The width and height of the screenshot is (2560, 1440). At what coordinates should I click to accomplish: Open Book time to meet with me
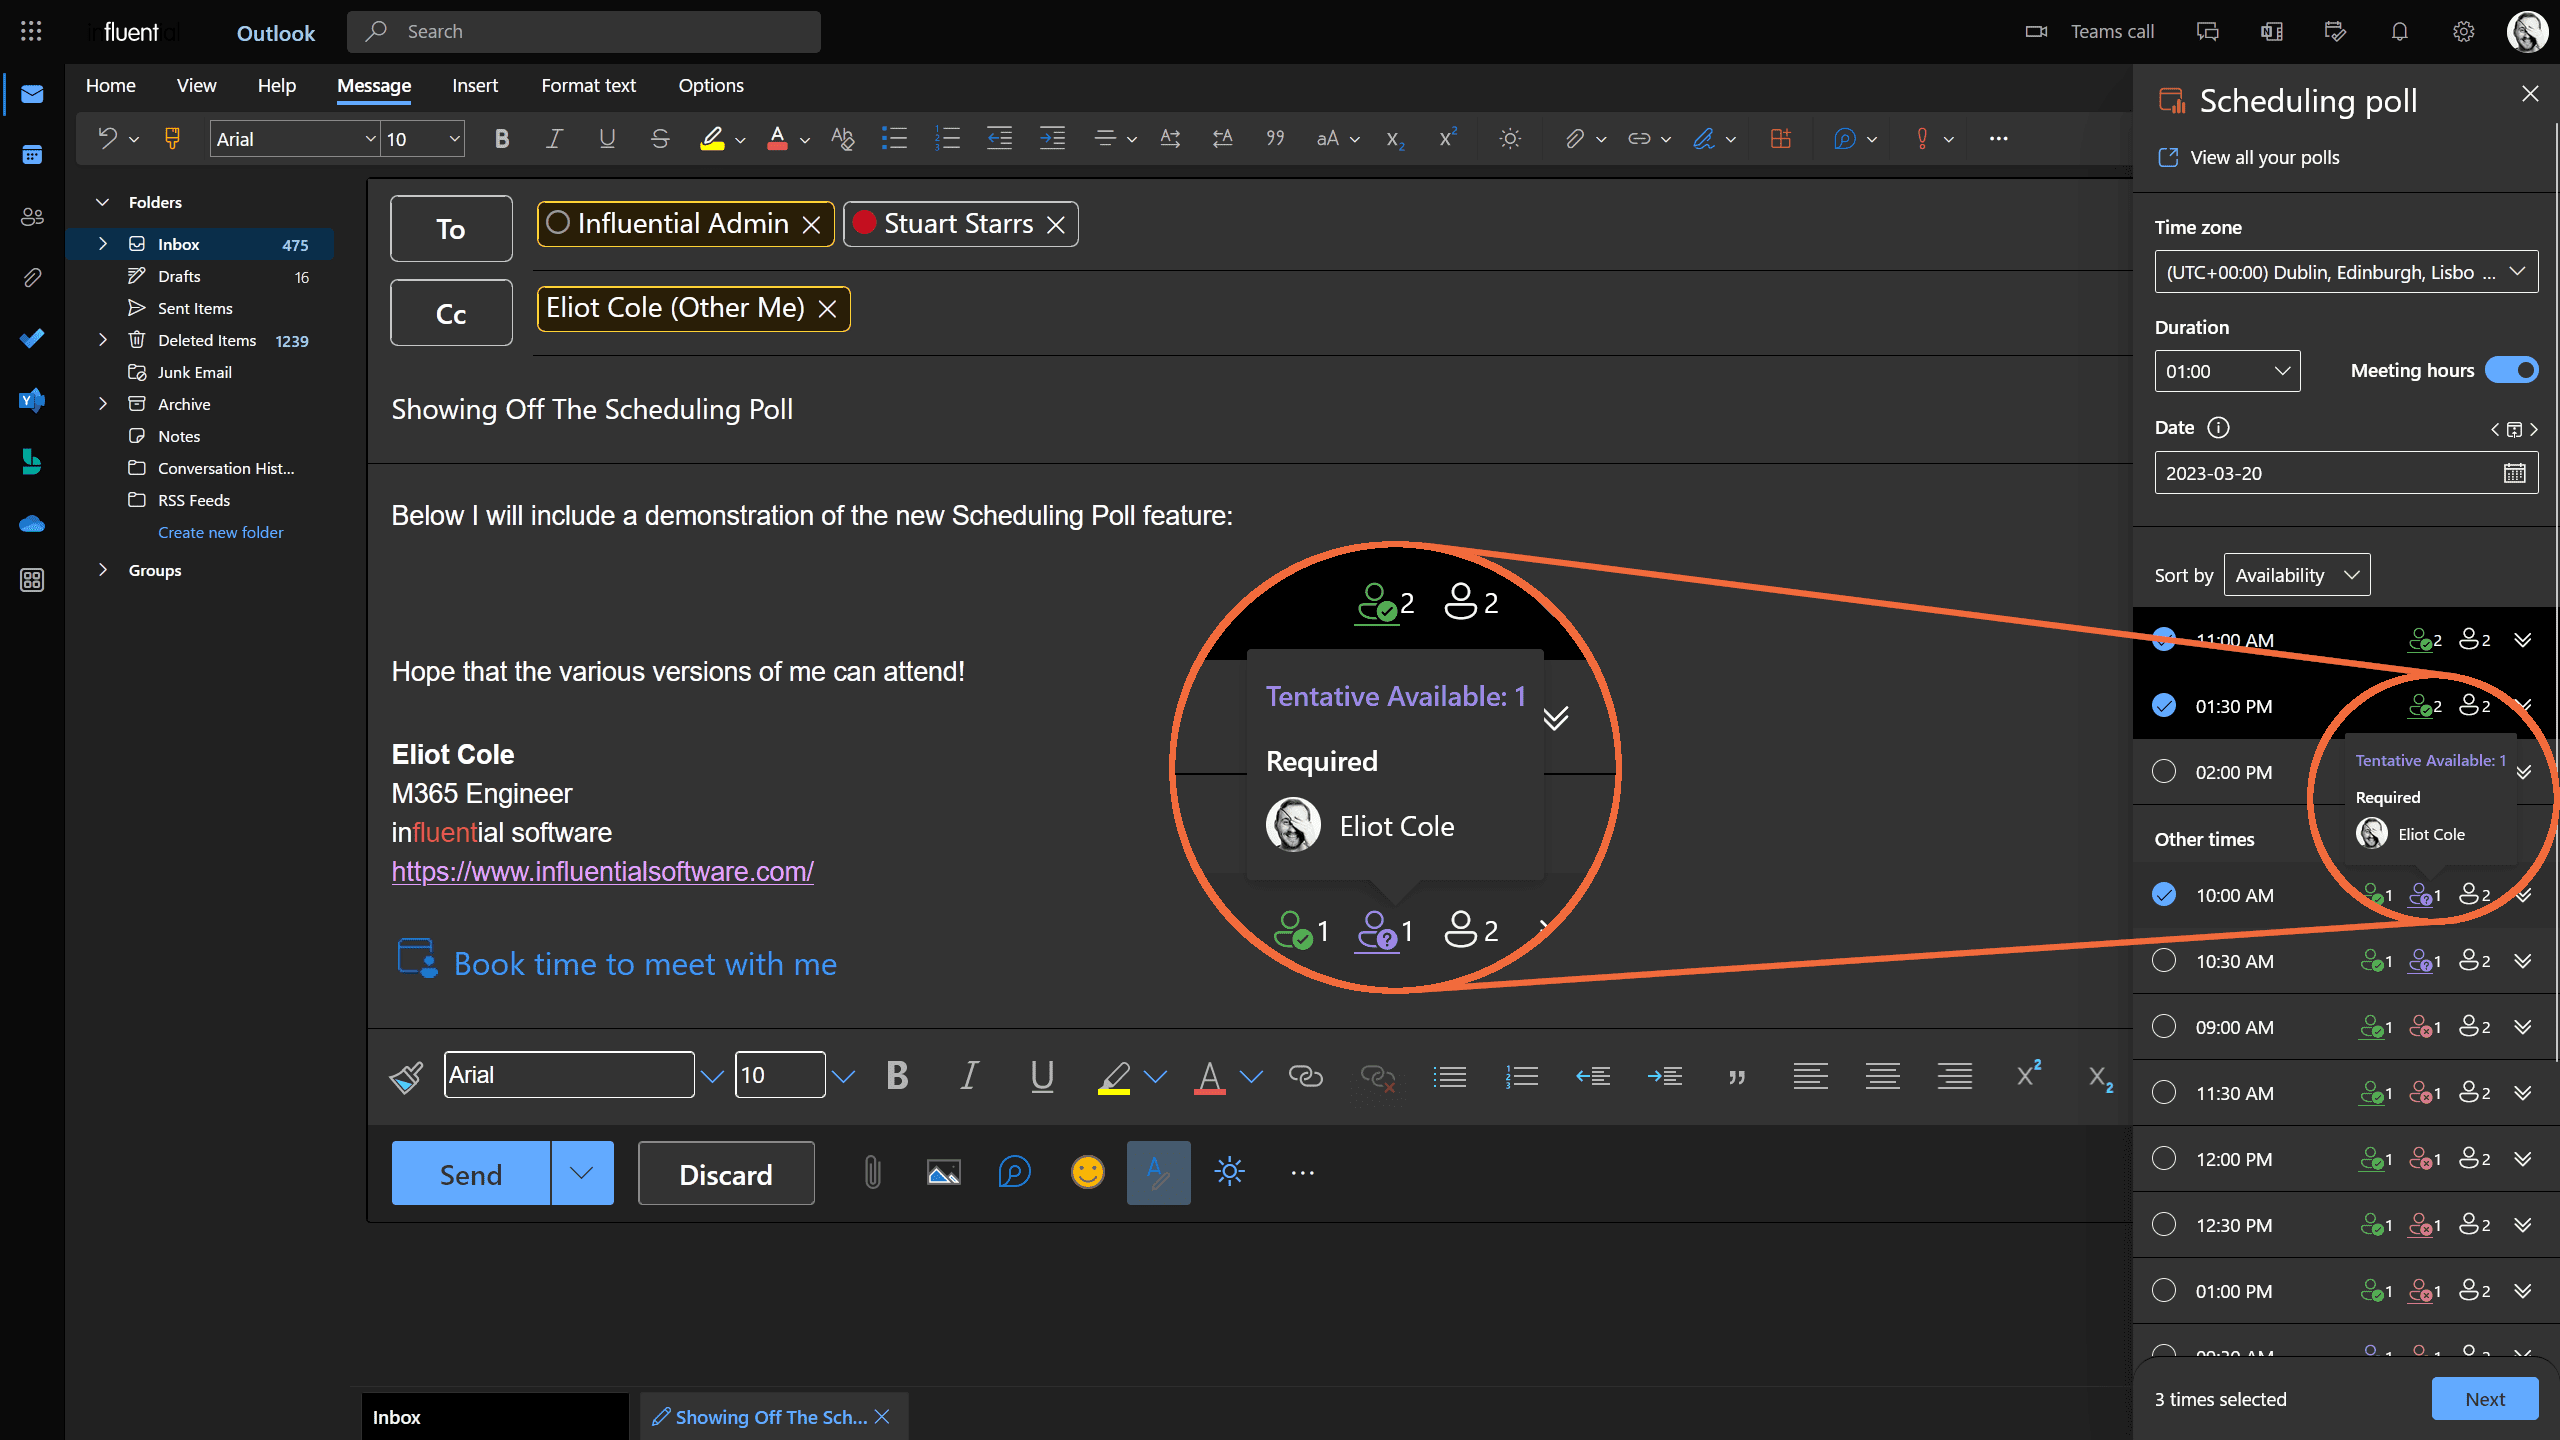(x=645, y=963)
